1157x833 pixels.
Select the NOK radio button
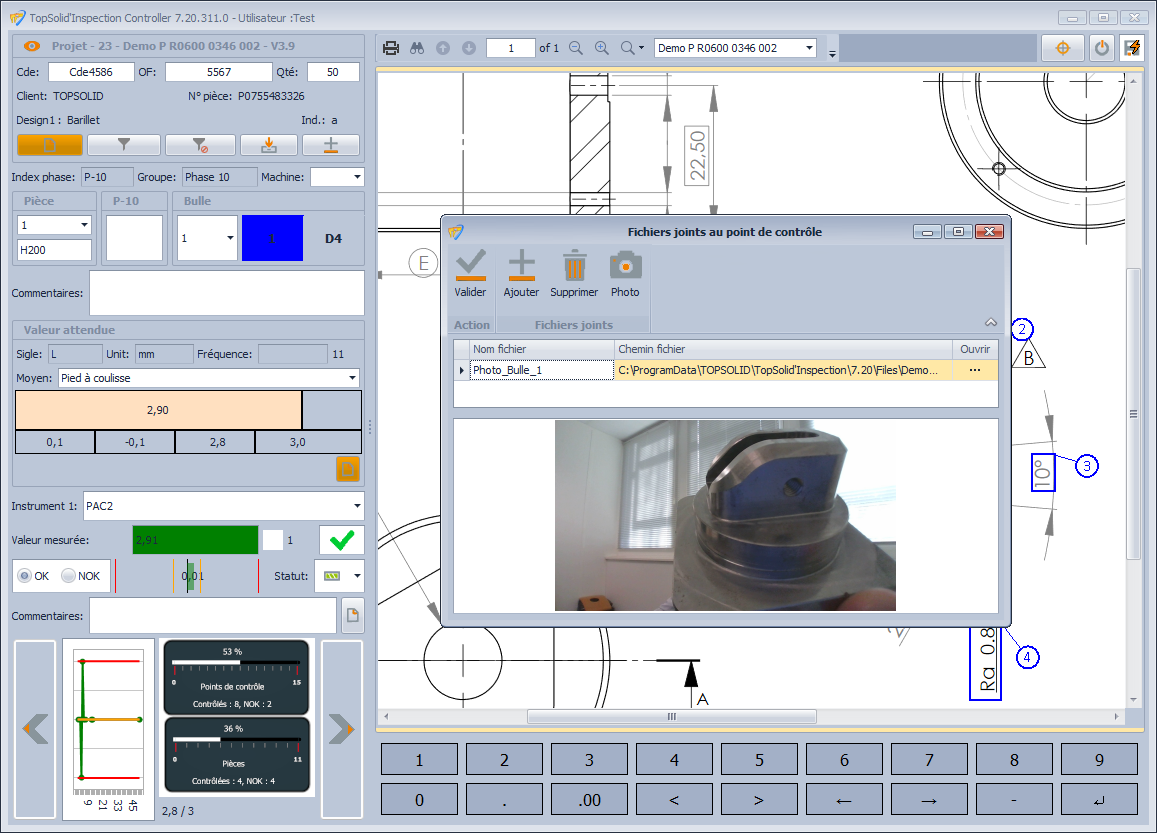pos(68,576)
